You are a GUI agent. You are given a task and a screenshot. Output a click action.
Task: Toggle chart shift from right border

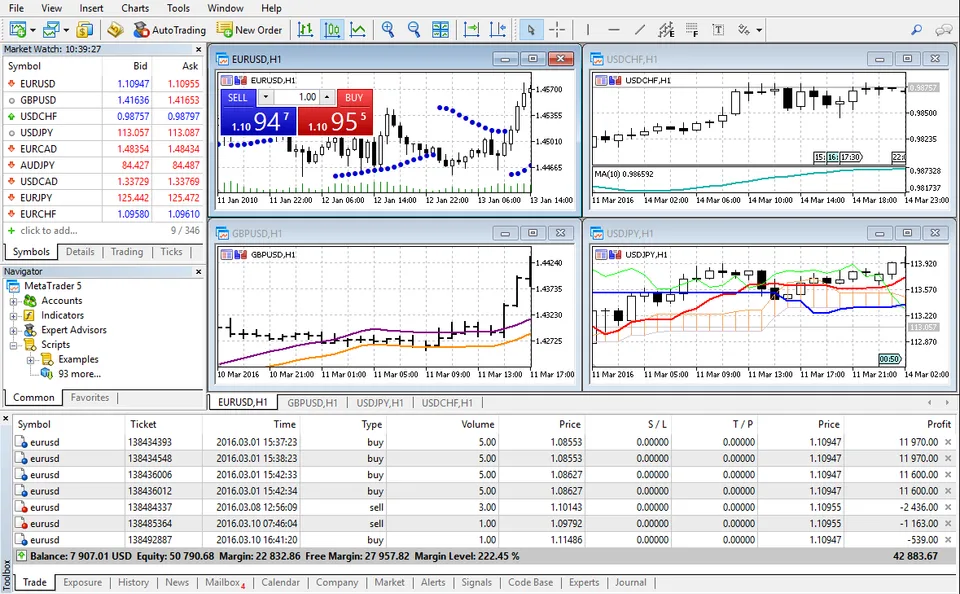pos(498,29)
